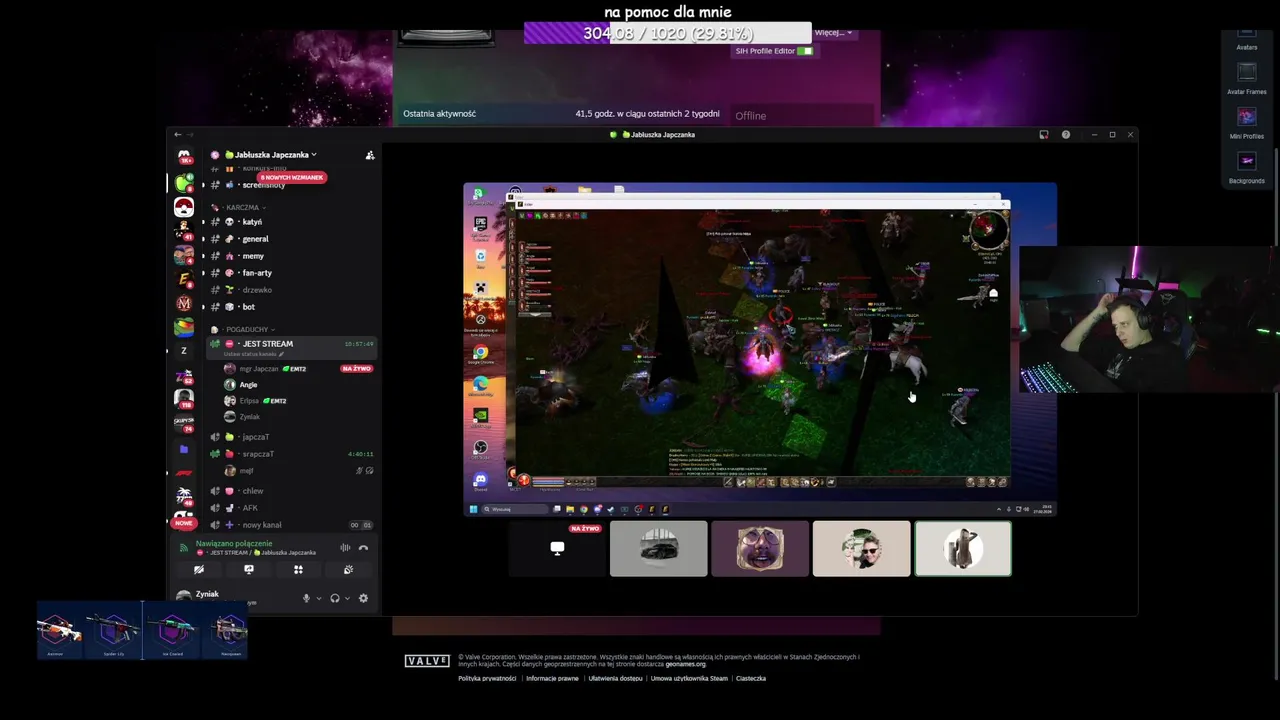
Task: Open geonames.org link in Steam footer
Action: pyautogui.click(x=685, y=664)
